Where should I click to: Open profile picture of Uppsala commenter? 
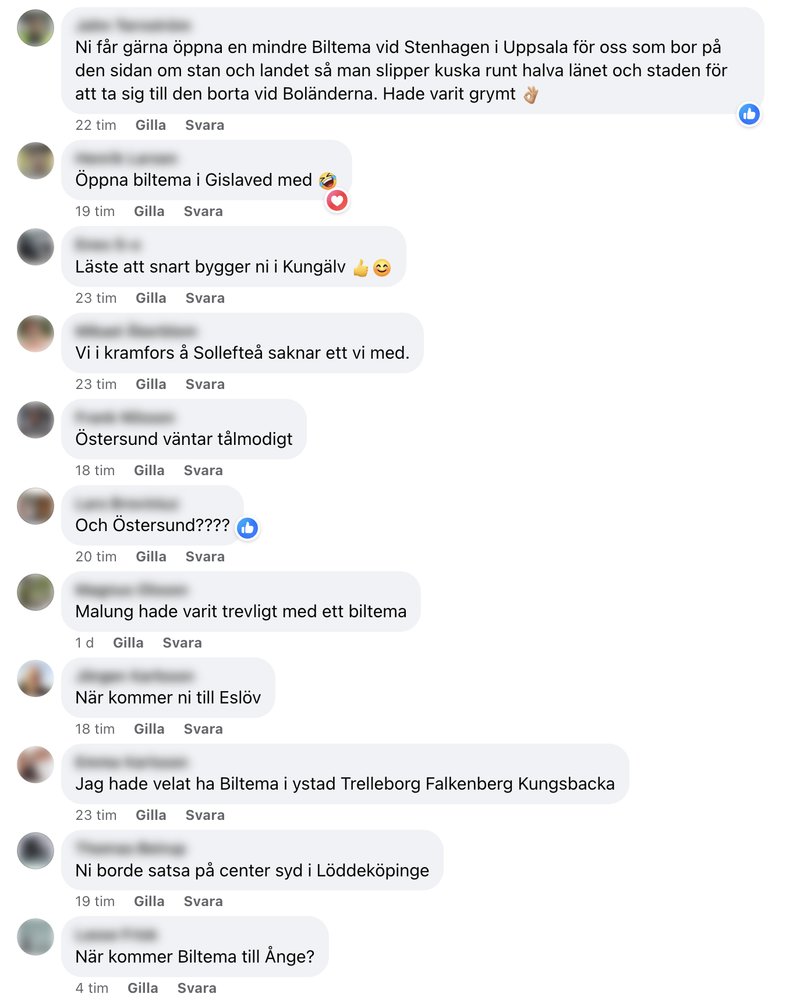point(35,28)
